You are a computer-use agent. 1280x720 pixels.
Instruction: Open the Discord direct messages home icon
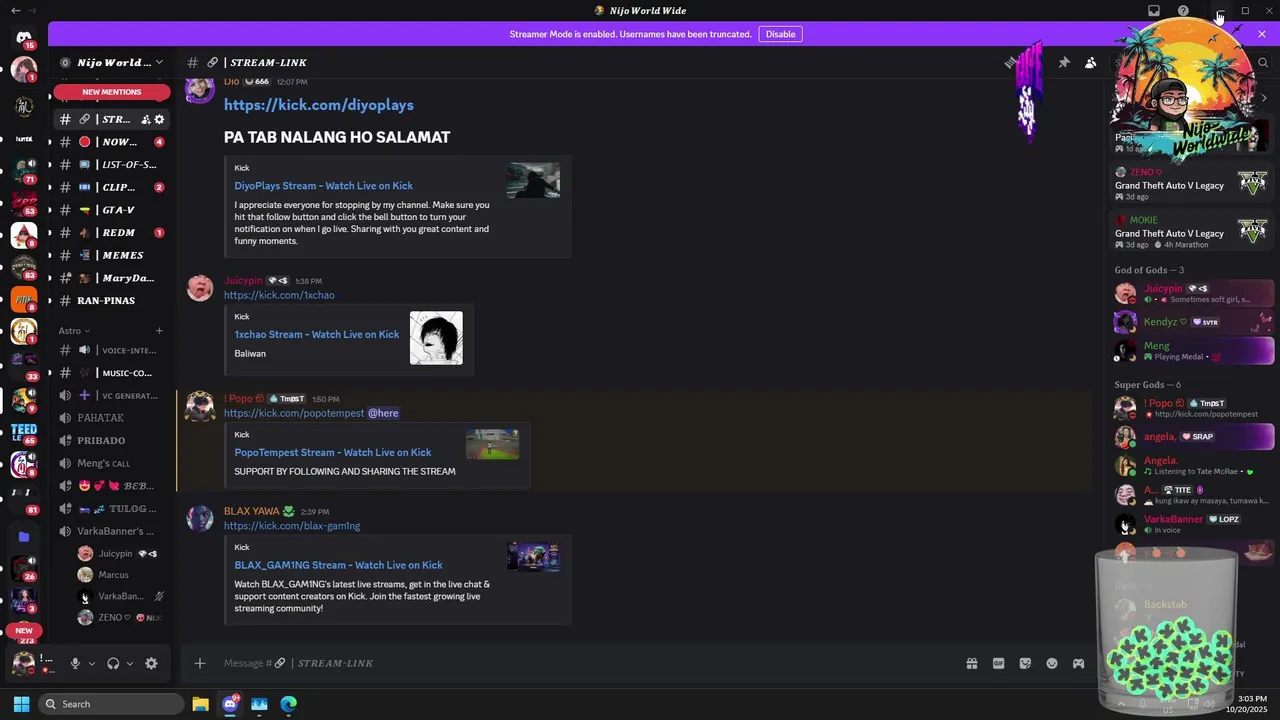pos(24,38)
